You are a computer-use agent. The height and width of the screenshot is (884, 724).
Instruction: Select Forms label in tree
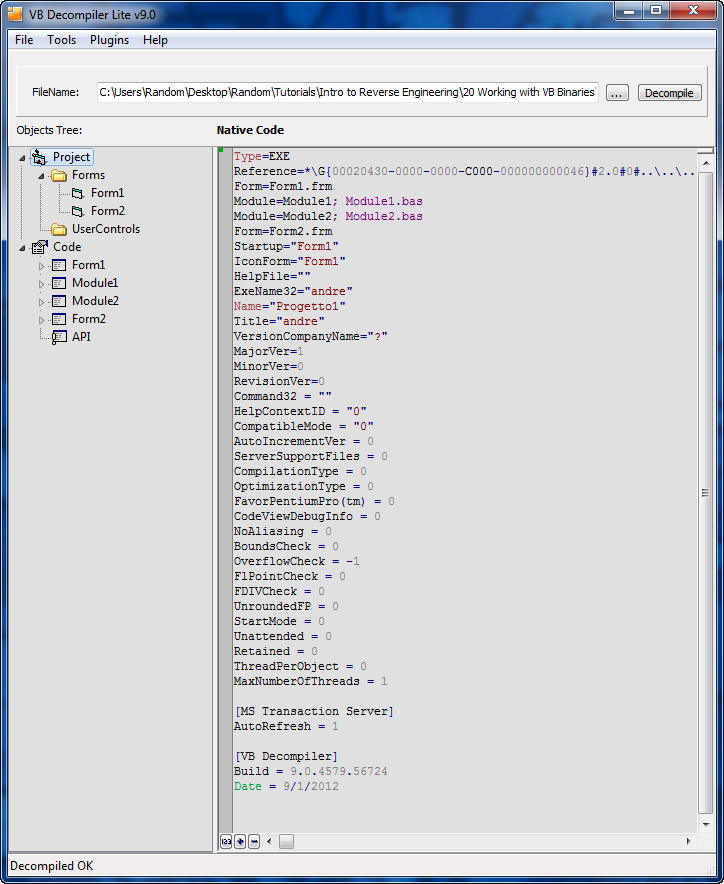point(88,175)
